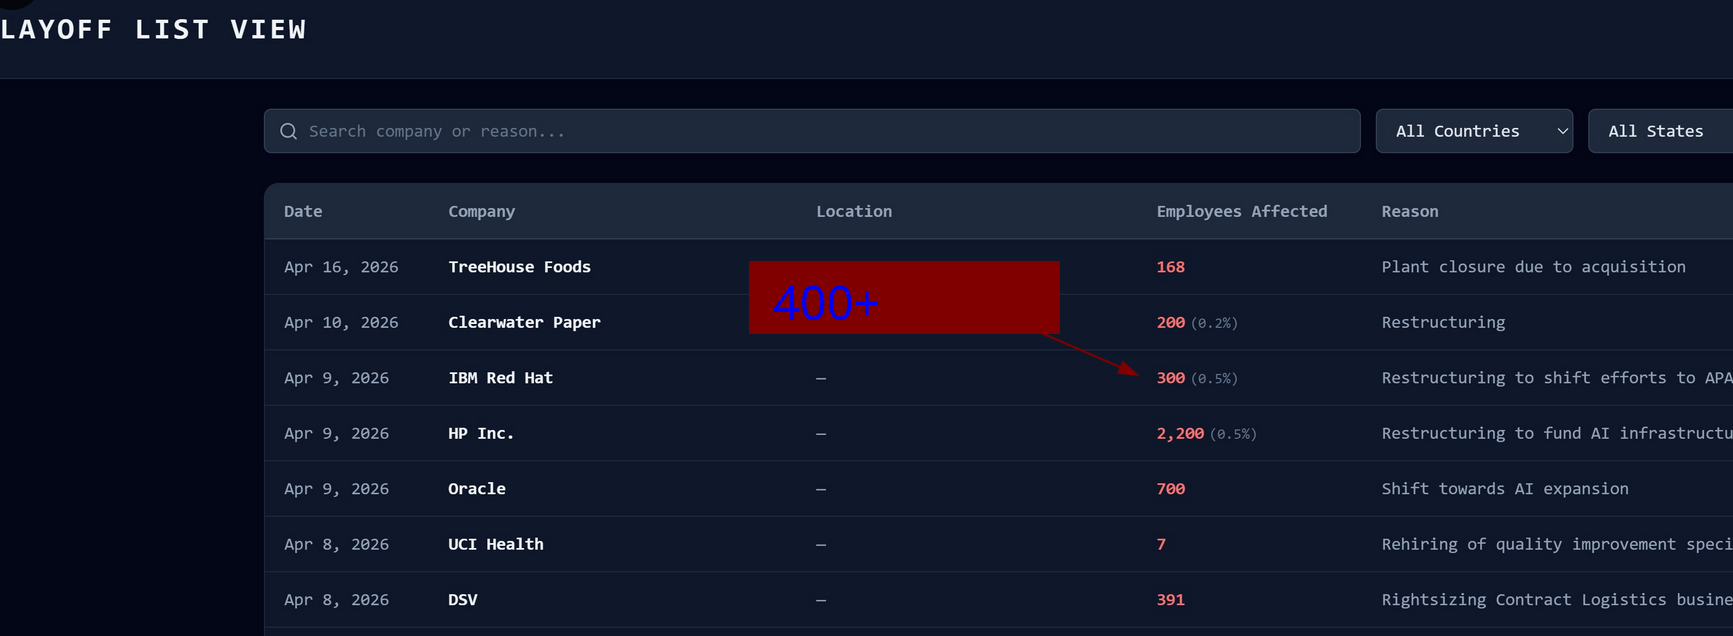Viewport: 1733px width, 636px height.
Task: Select HP Inc. company name
Action: (481, 433)
